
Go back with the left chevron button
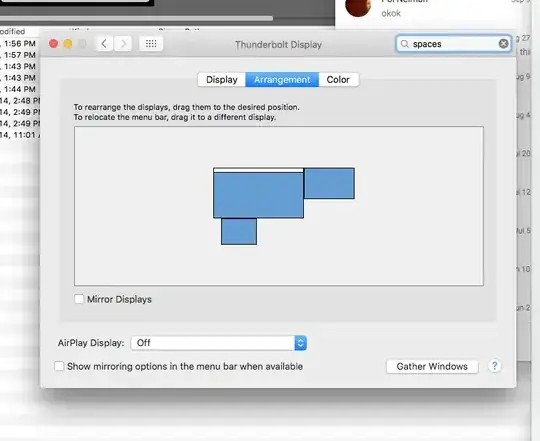[x=104, y=44]
